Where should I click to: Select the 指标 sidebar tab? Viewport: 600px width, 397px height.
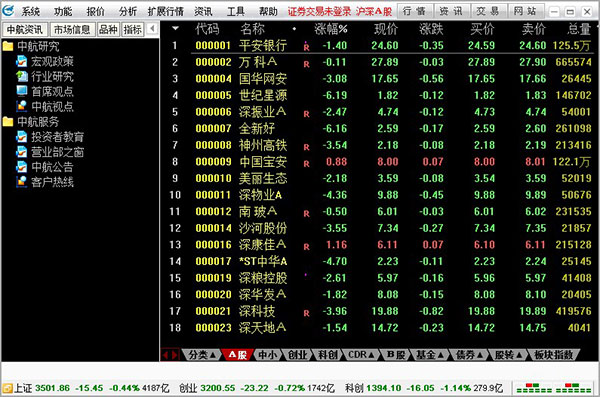tap(132, 29)
